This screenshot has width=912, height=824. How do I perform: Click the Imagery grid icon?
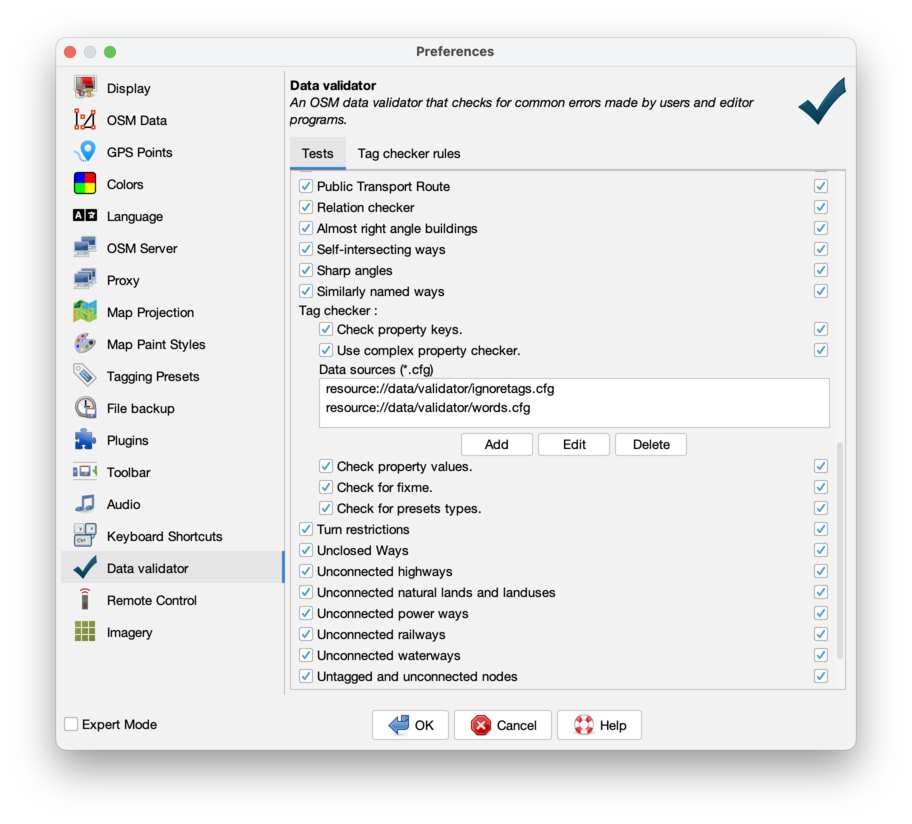[85, 632]
